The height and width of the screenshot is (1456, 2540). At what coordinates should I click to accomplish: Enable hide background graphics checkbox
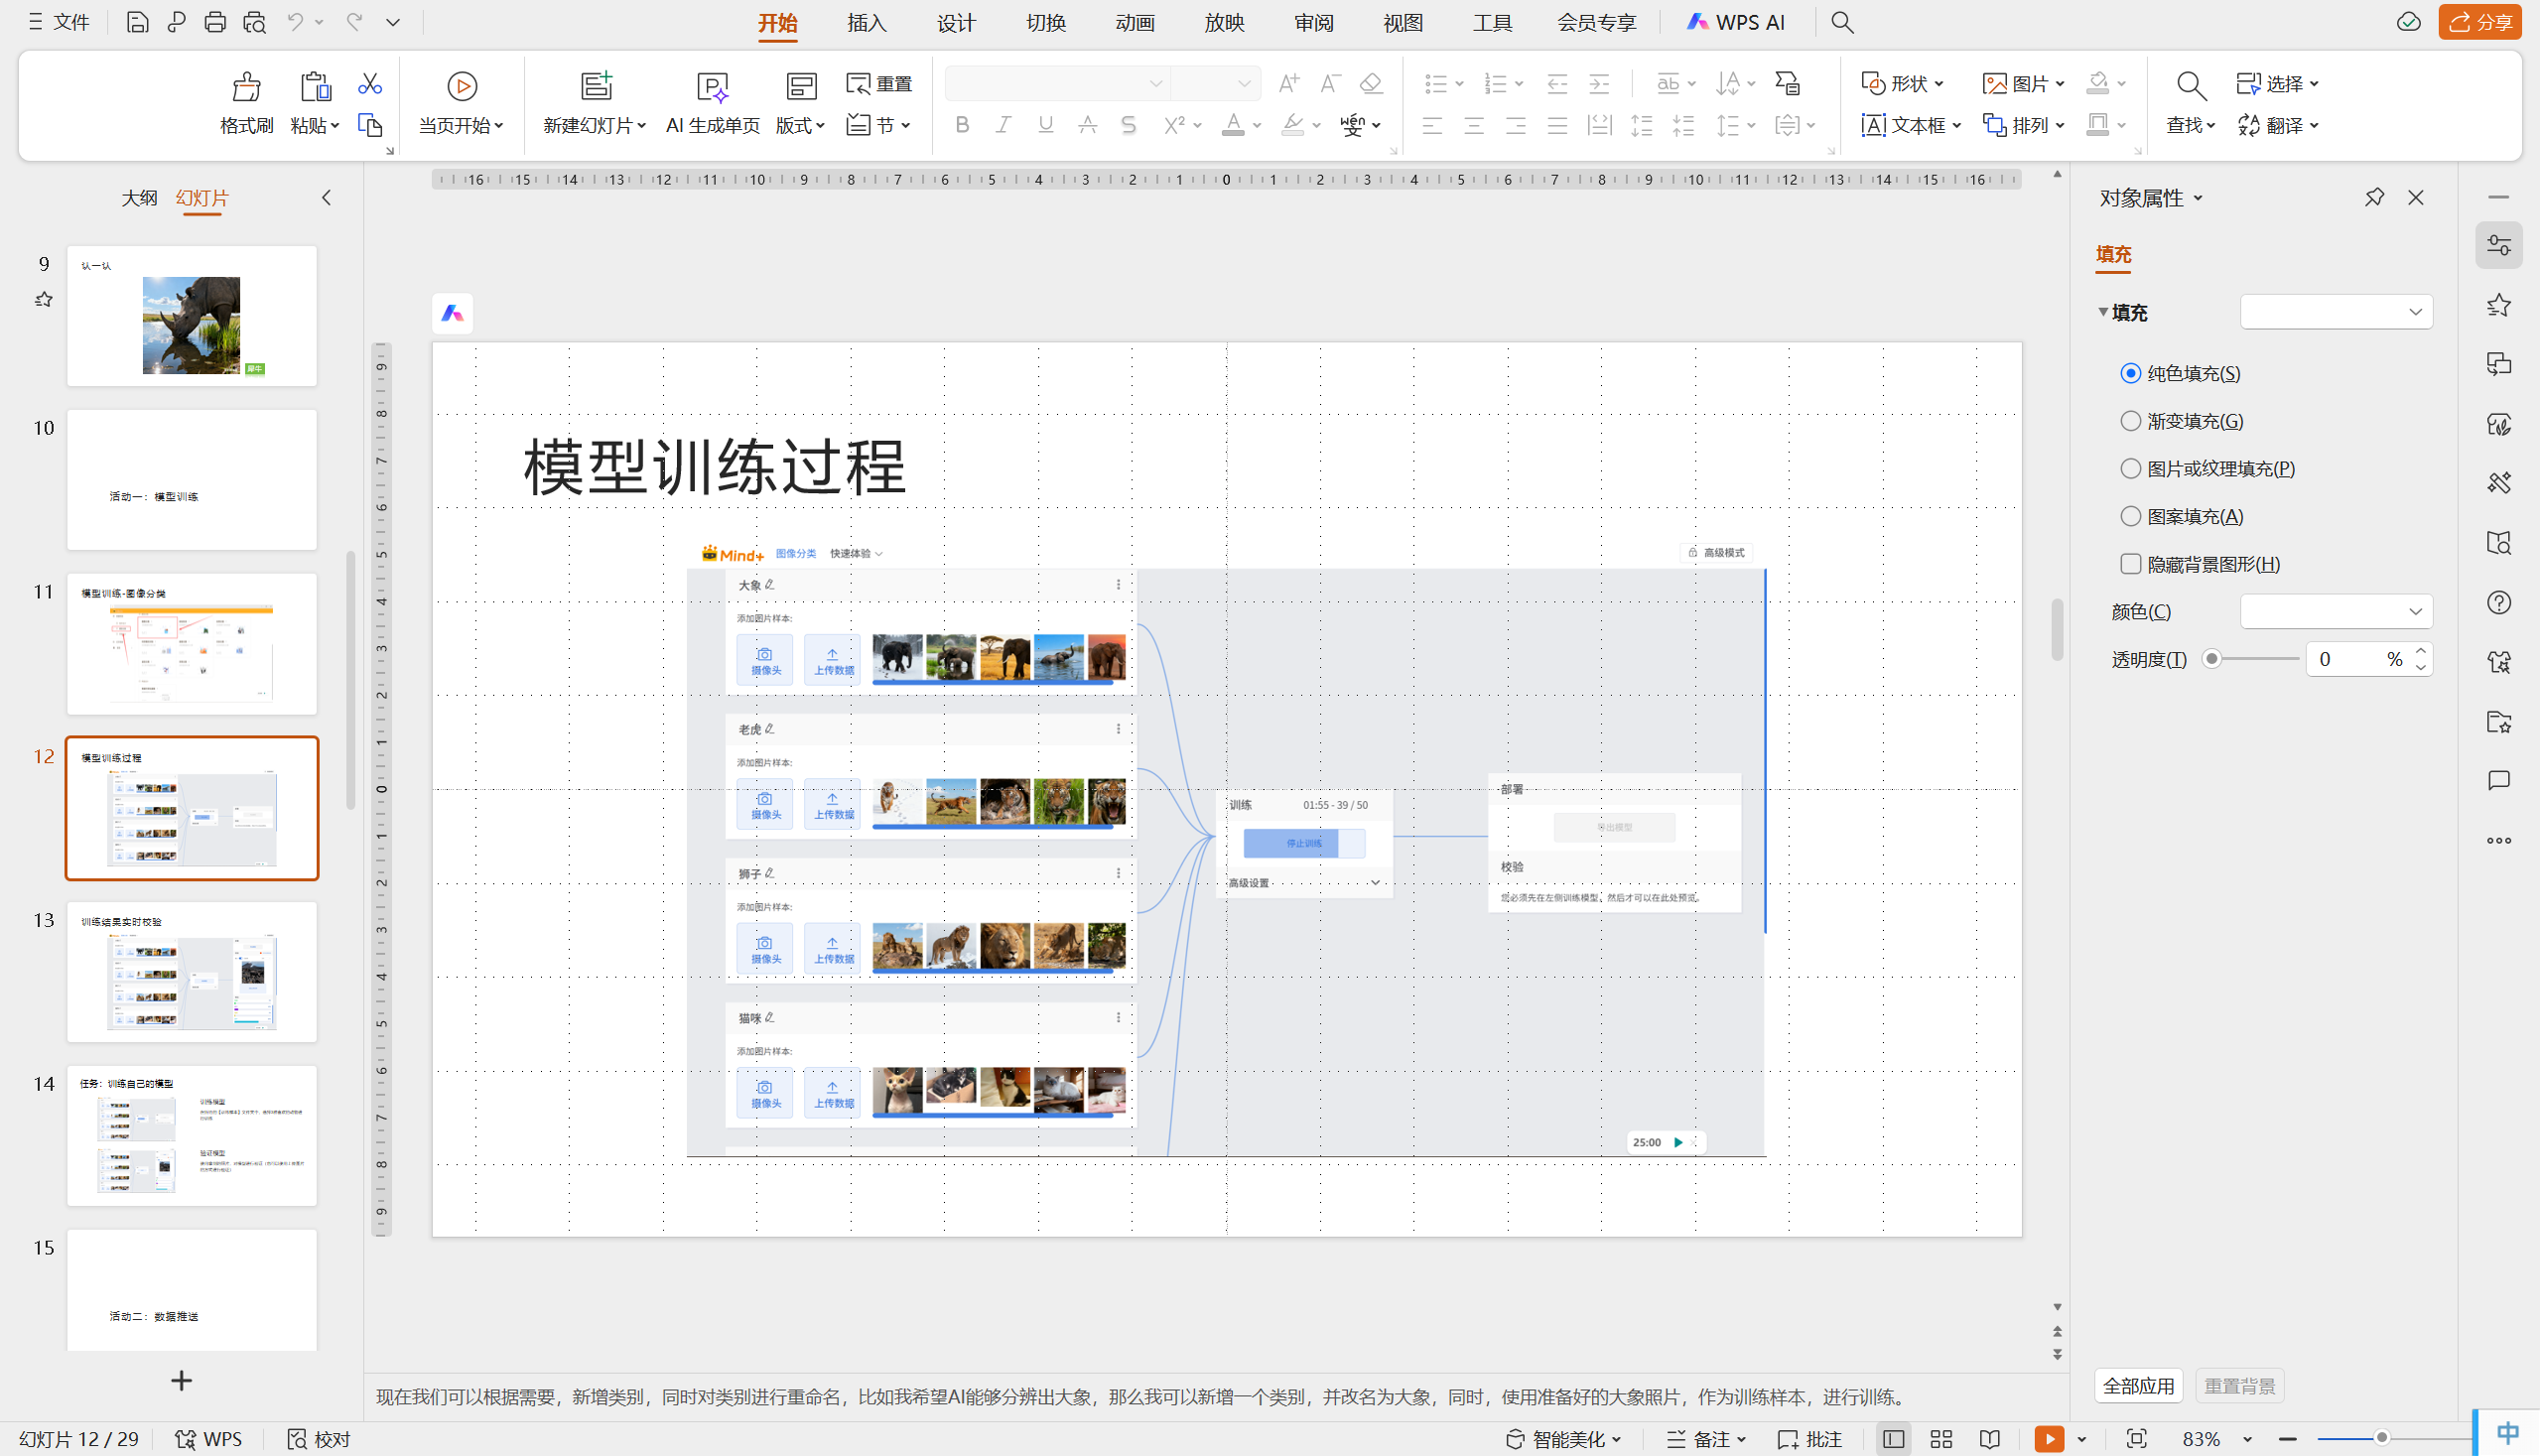tap(2131, 564)
